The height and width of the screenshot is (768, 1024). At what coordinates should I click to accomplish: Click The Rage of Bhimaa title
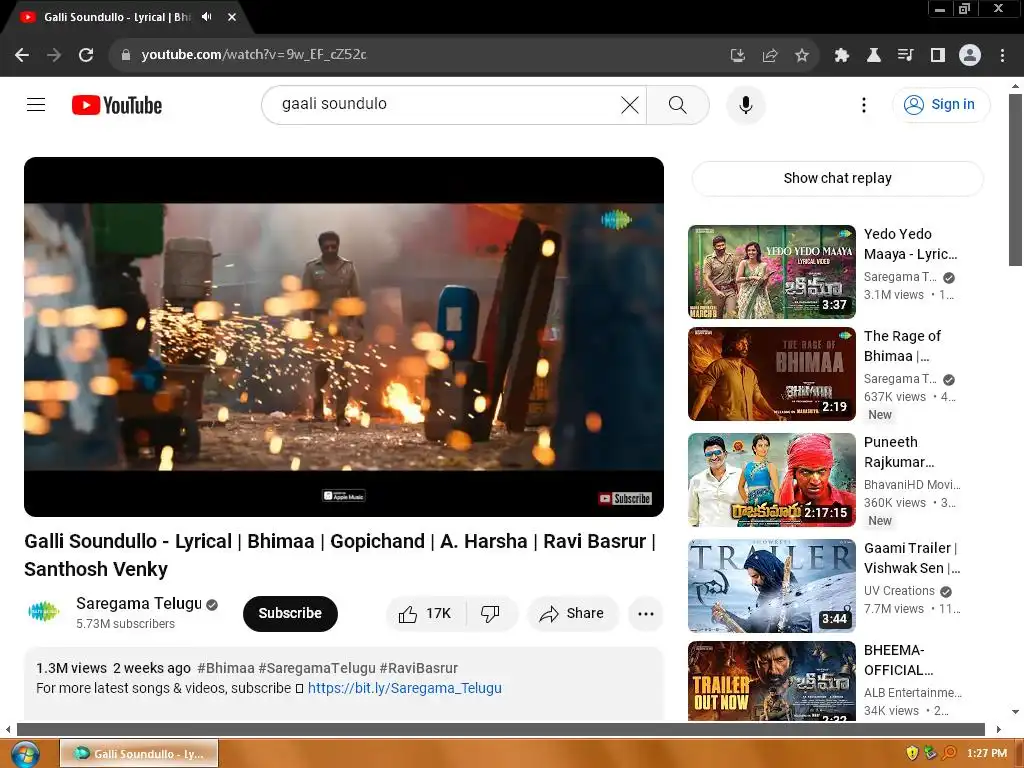click(903, 346)
